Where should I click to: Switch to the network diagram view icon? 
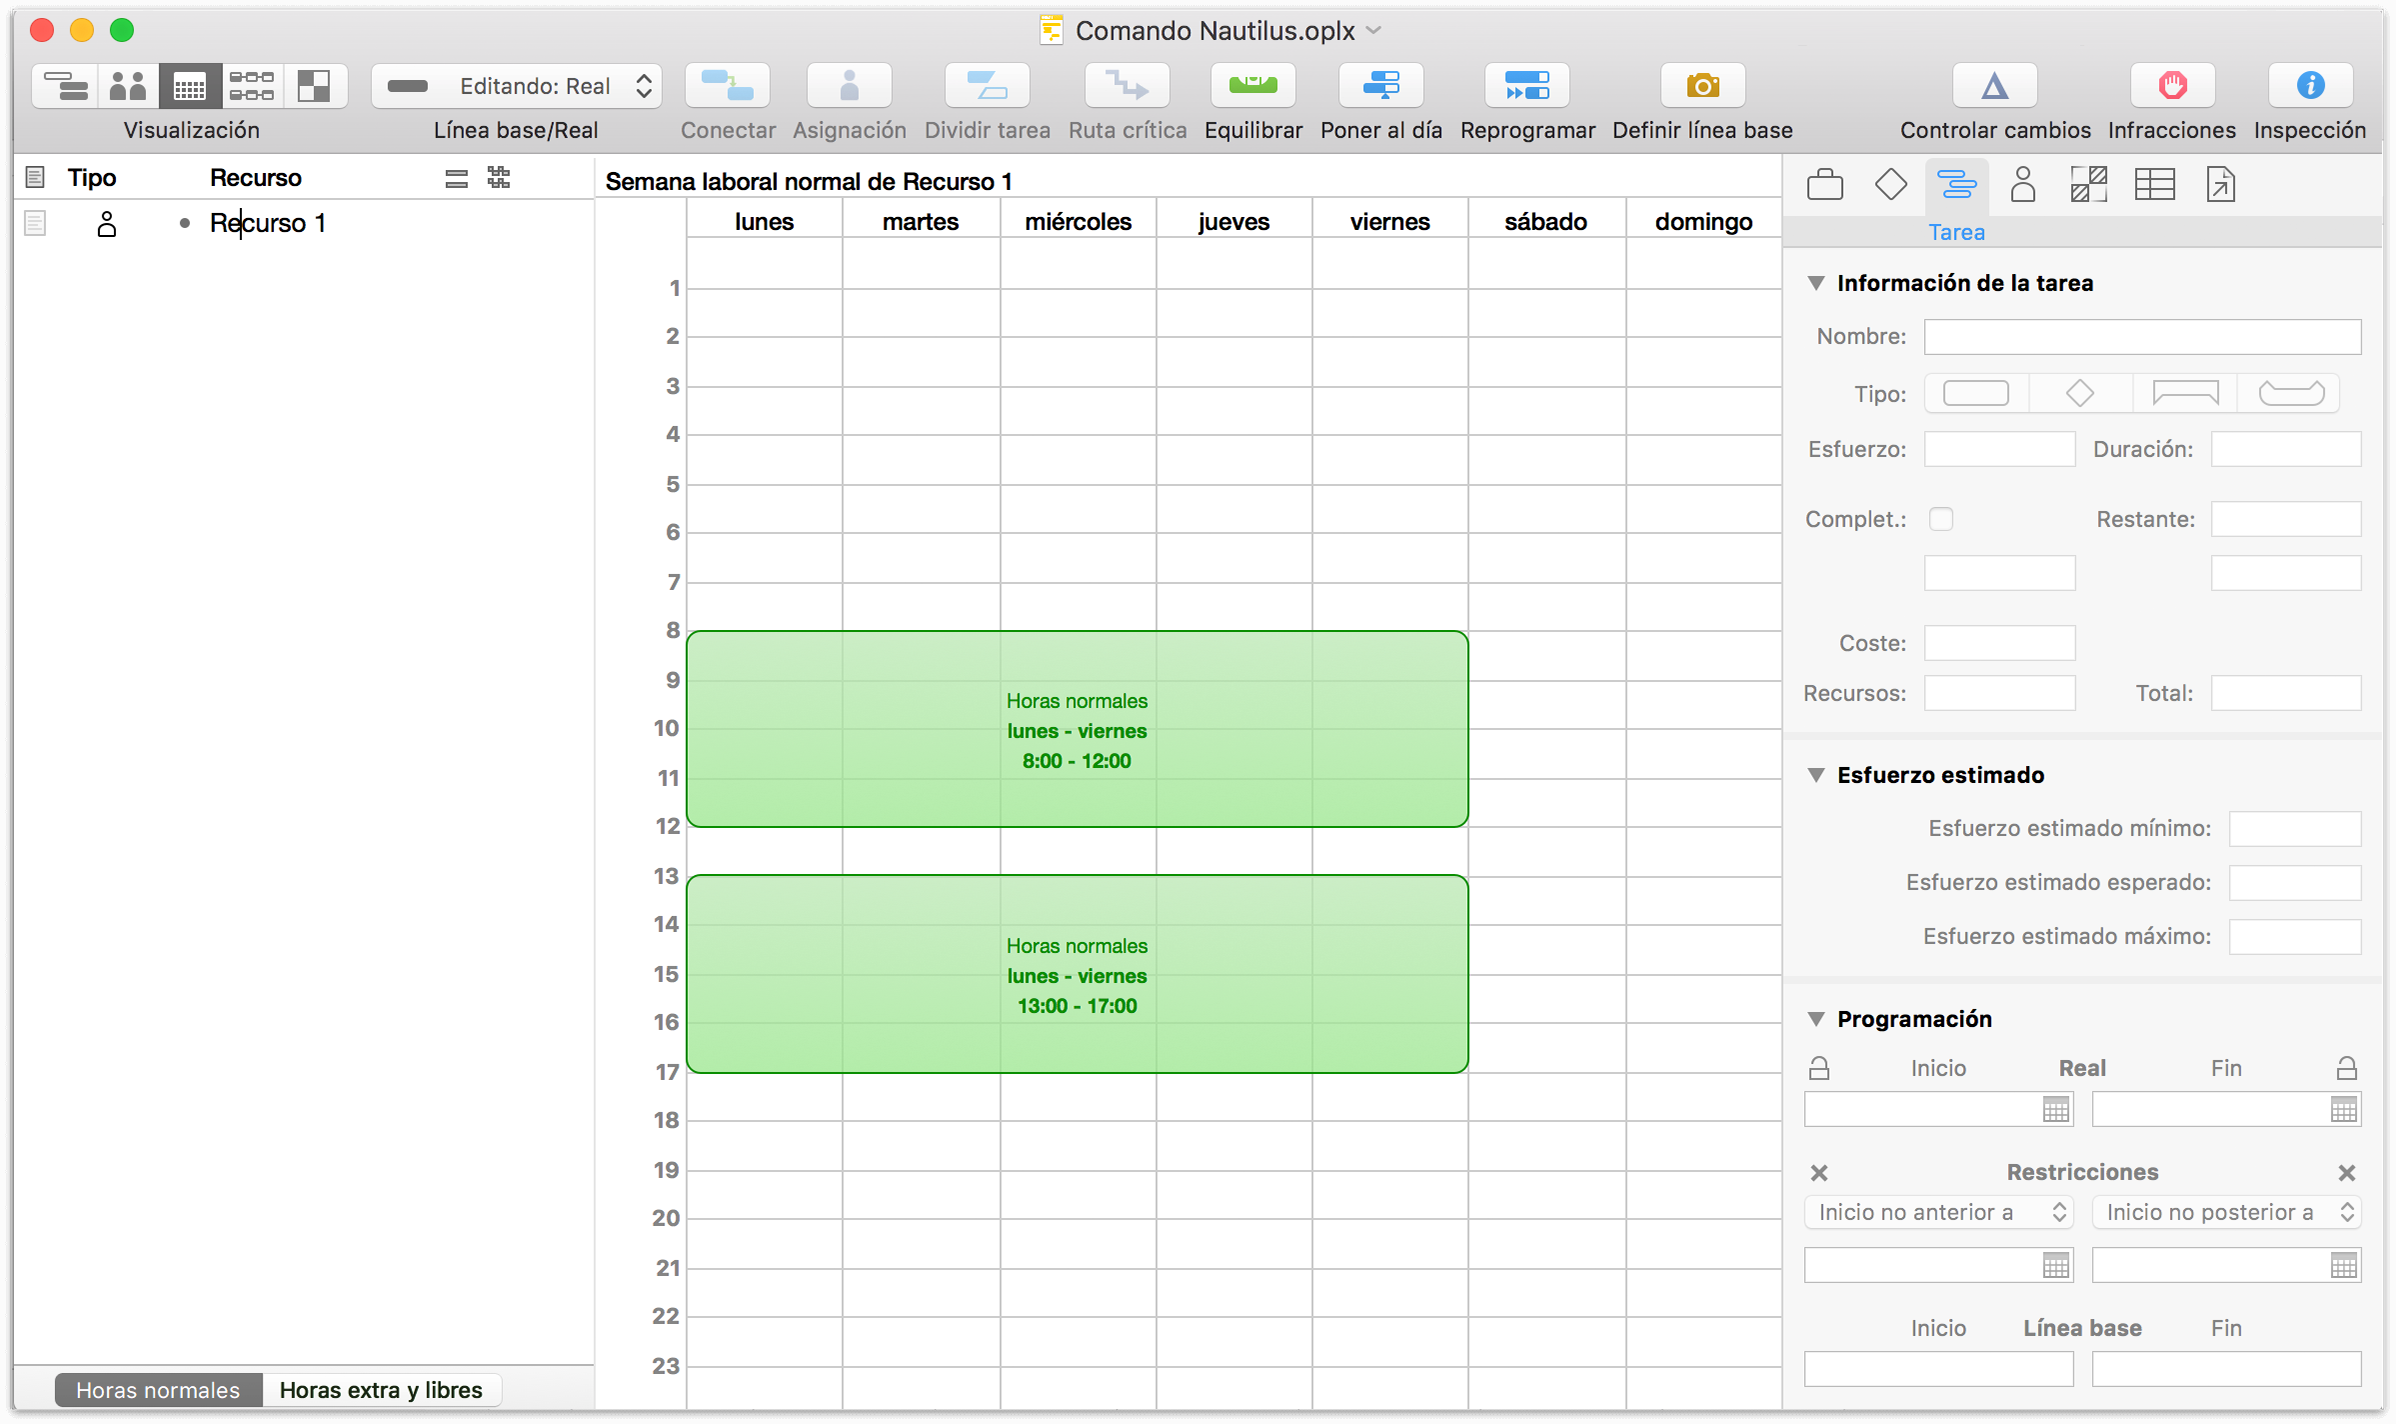252,86
